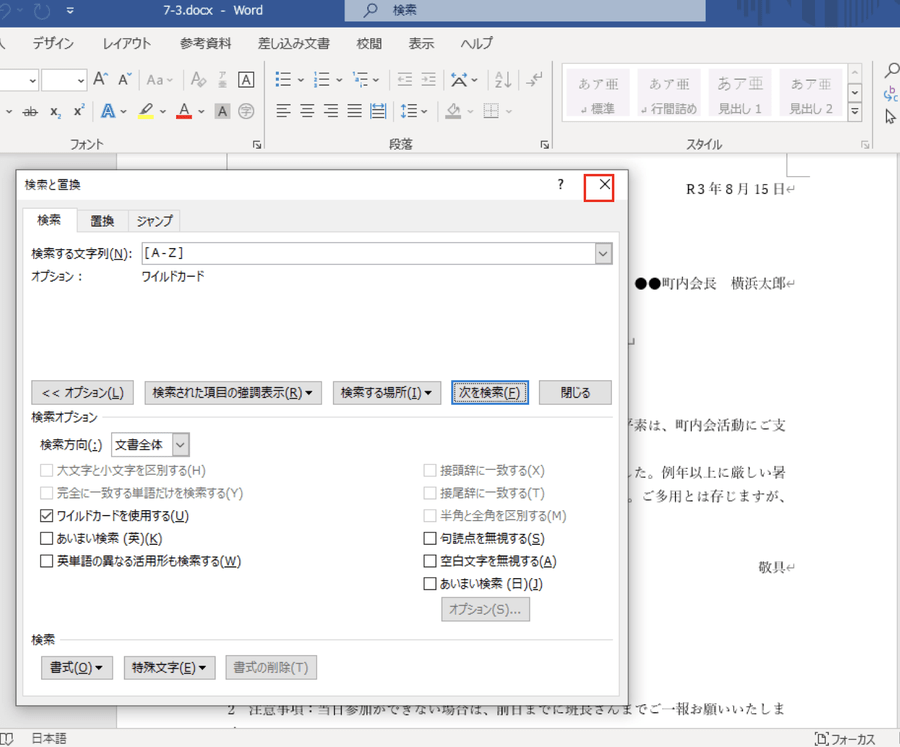
Task: Check 句読点を無視する option
Action: coord(429,539)
